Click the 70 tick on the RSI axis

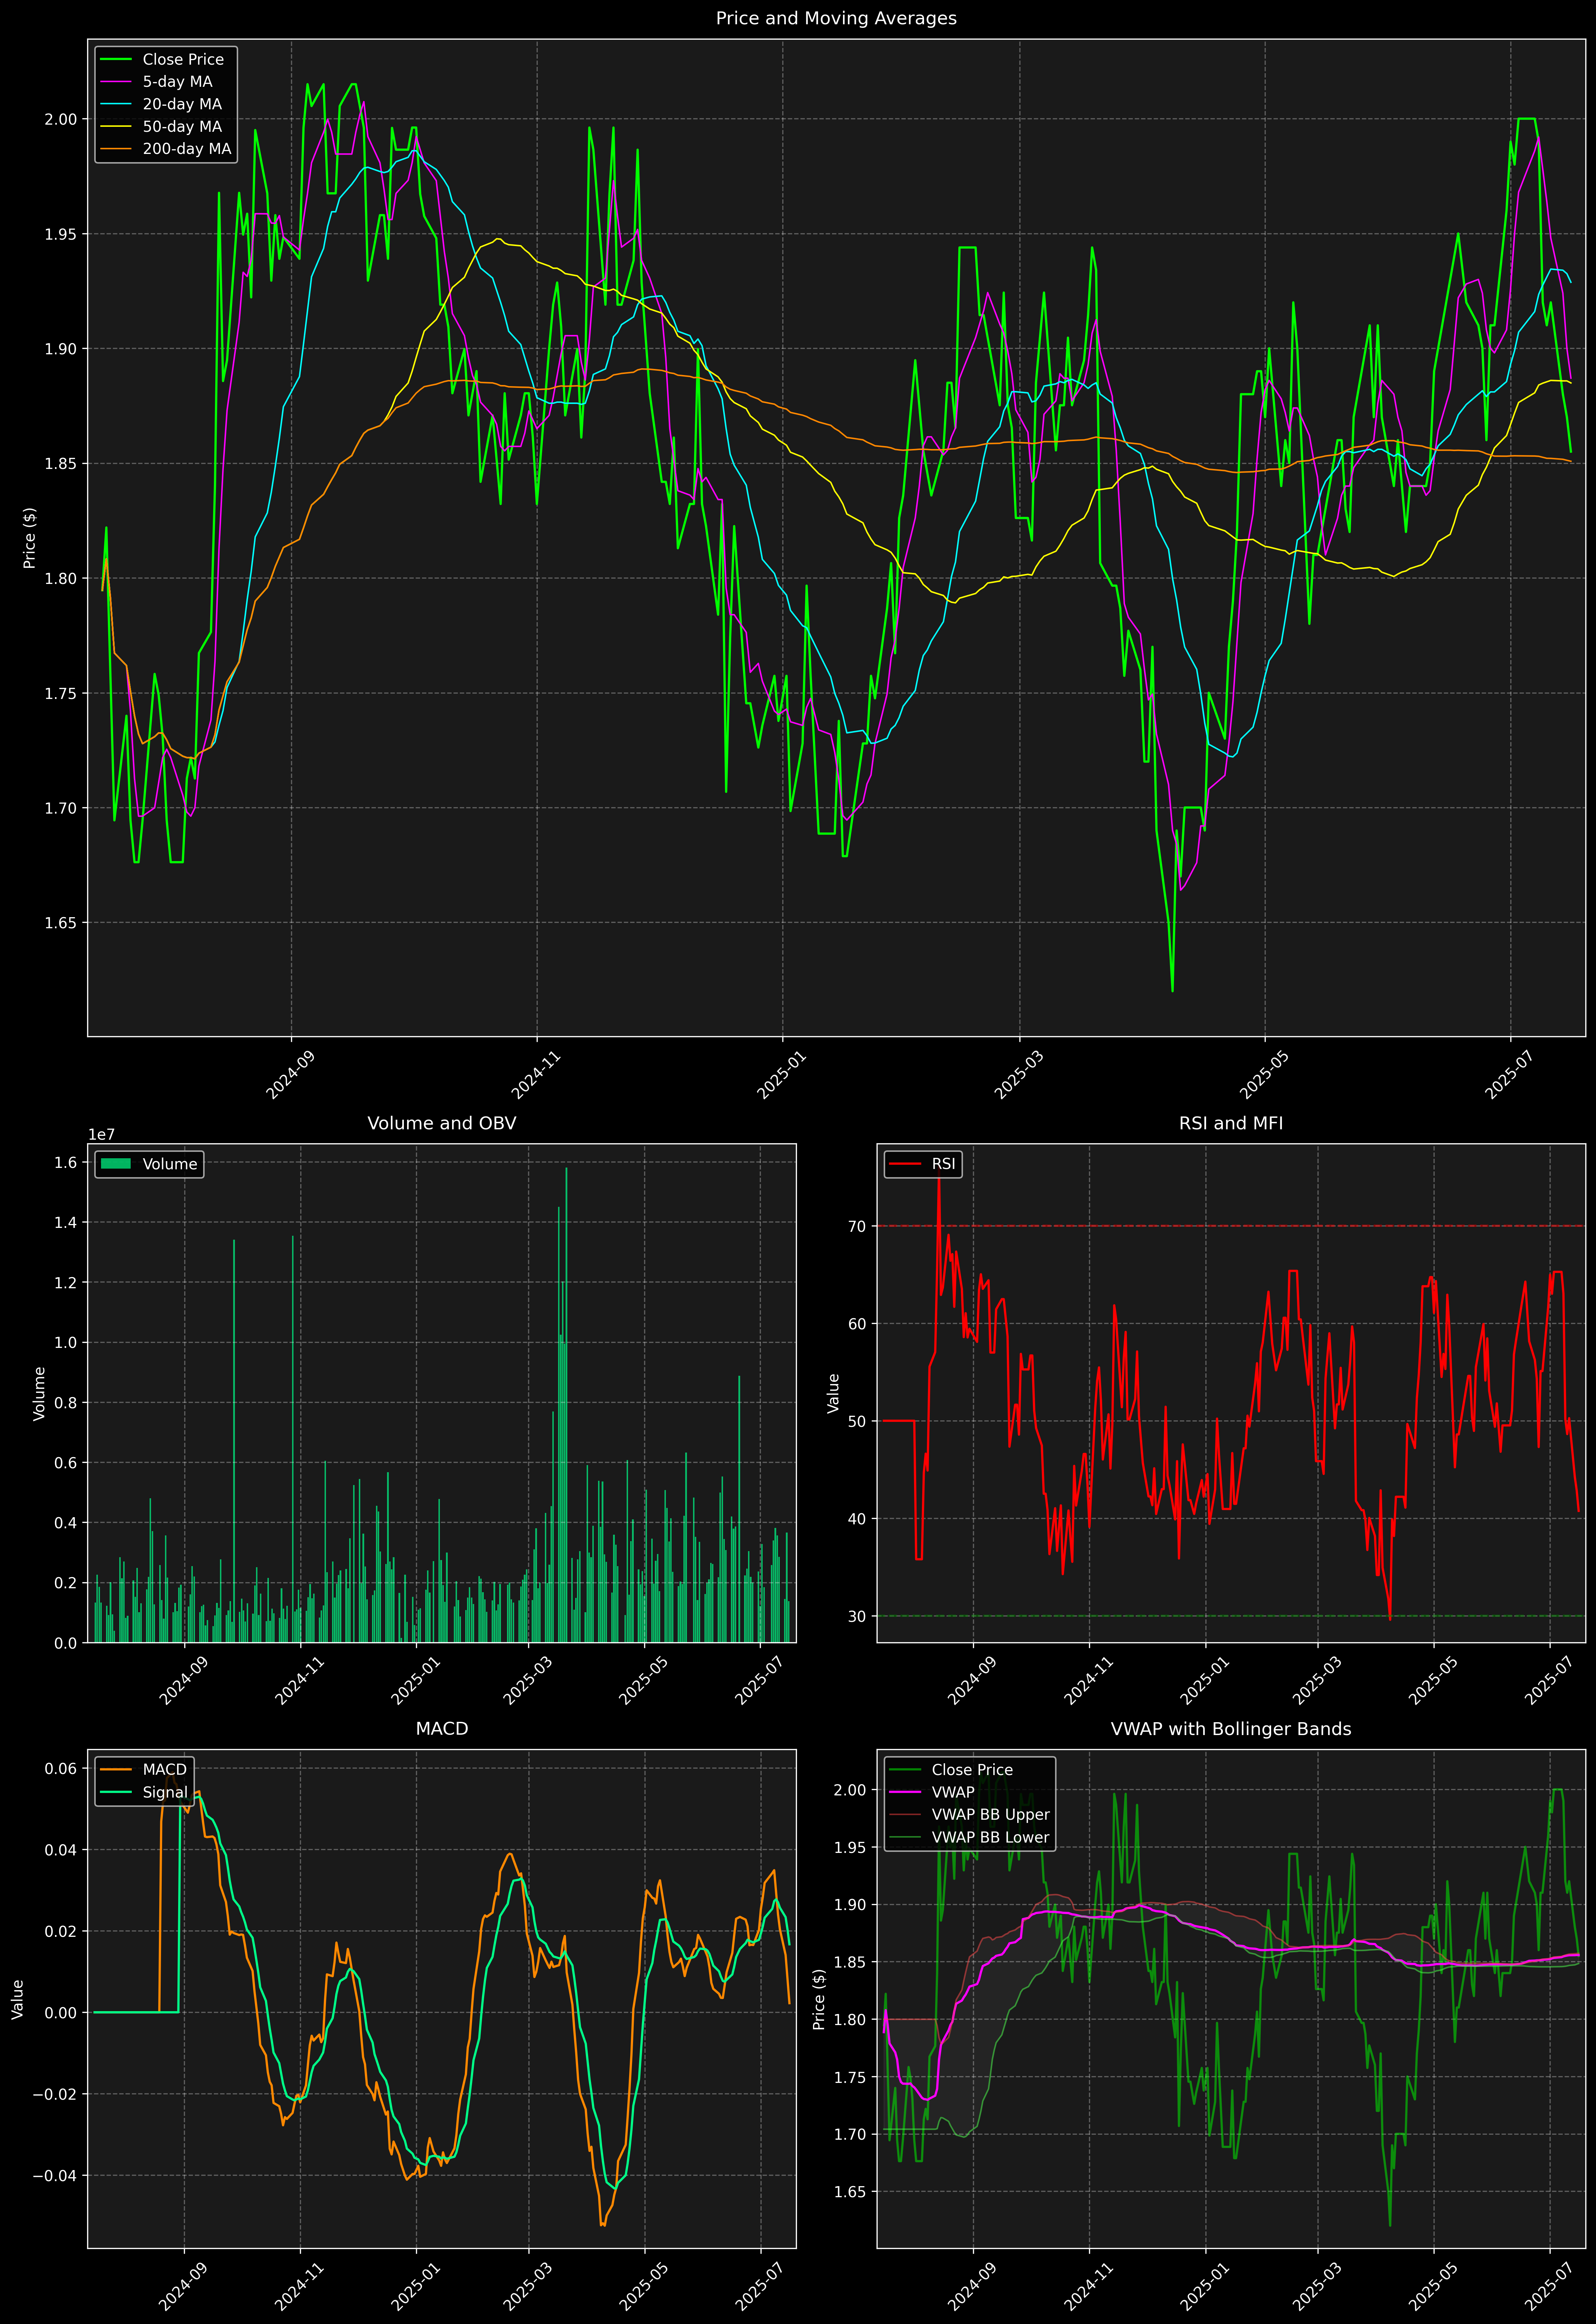(857, 1226)
